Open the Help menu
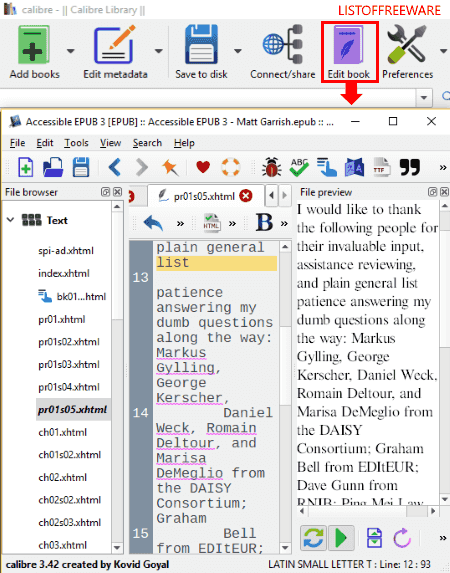 tap(184, 143)
